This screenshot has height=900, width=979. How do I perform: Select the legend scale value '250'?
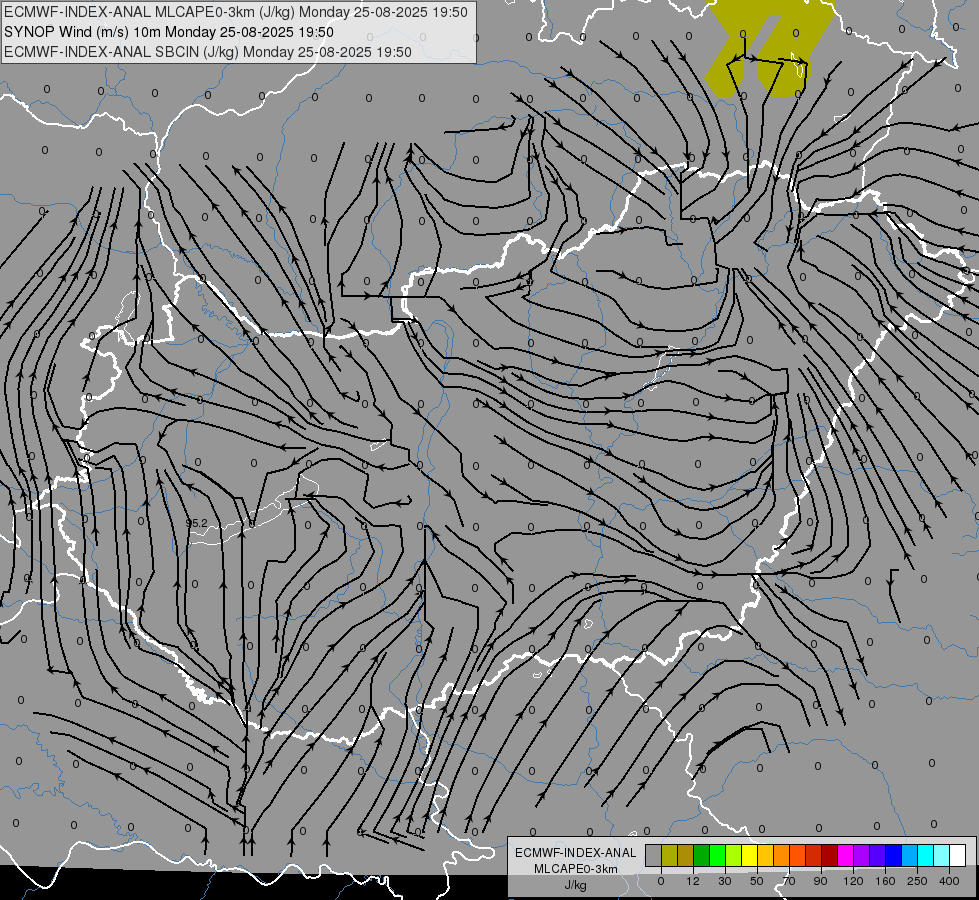click(917, 881)
